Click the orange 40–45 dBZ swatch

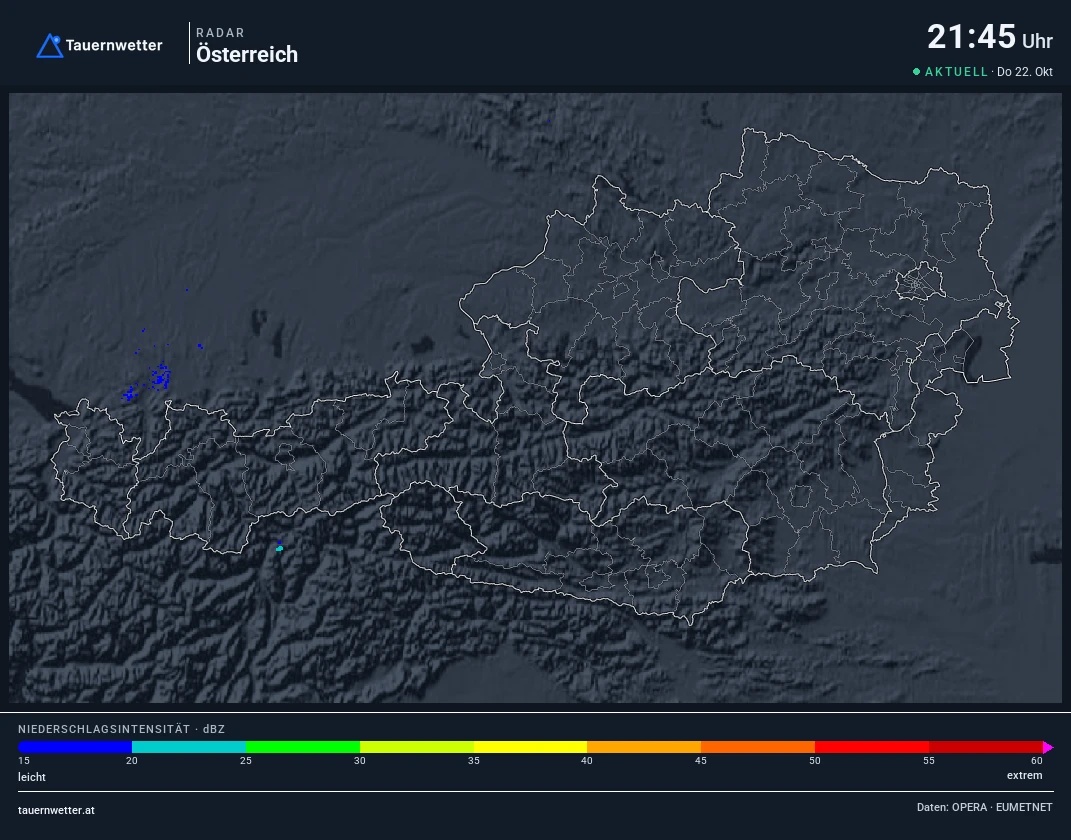[644, 747]
